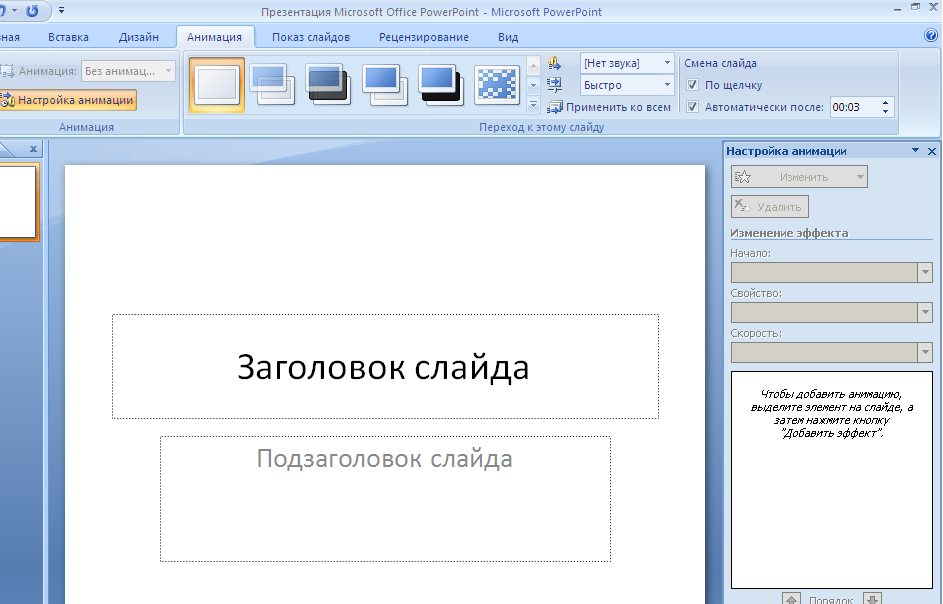
Task: Choose the fade through black transition
Action: (328, 85)
